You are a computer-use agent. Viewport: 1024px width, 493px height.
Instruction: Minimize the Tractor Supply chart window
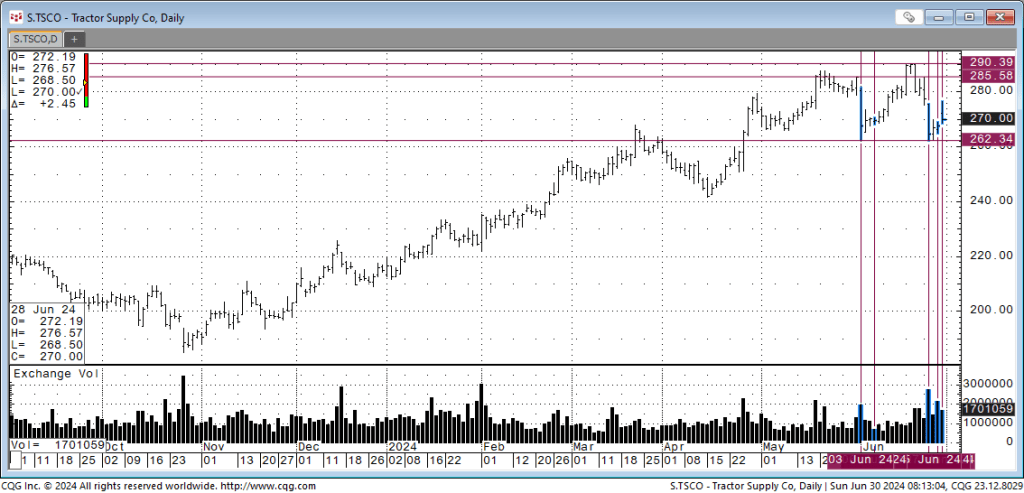[940, 17]
